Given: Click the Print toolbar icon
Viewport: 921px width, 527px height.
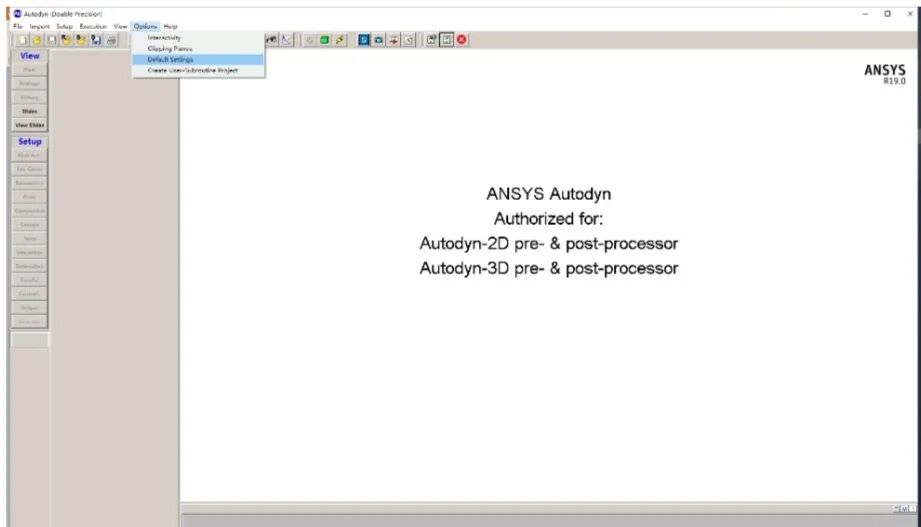Looking at the screenshot, I should pos(111,40).
